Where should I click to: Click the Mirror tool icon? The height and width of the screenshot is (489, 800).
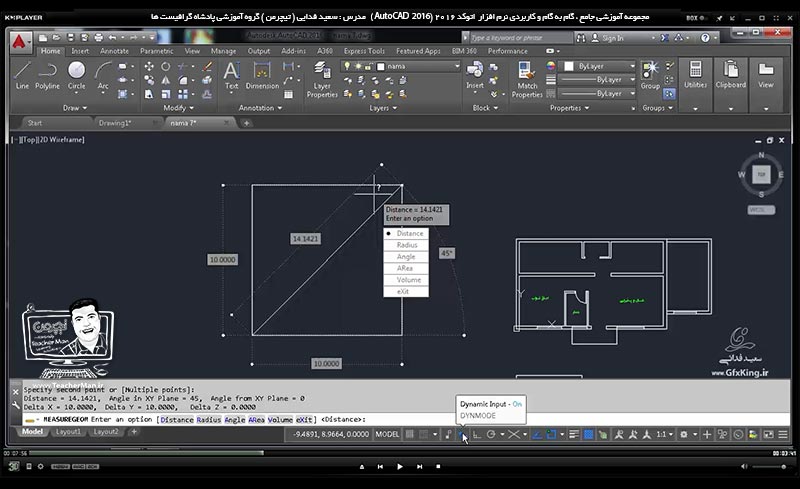click(166, 80)
